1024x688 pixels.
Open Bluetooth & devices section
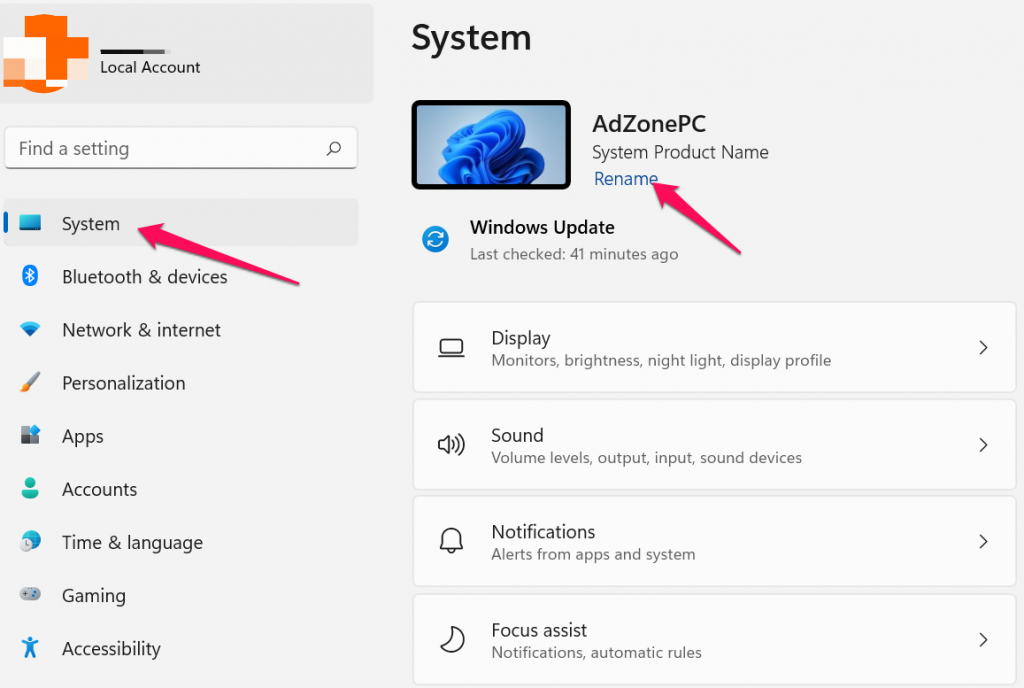[144, 277]
